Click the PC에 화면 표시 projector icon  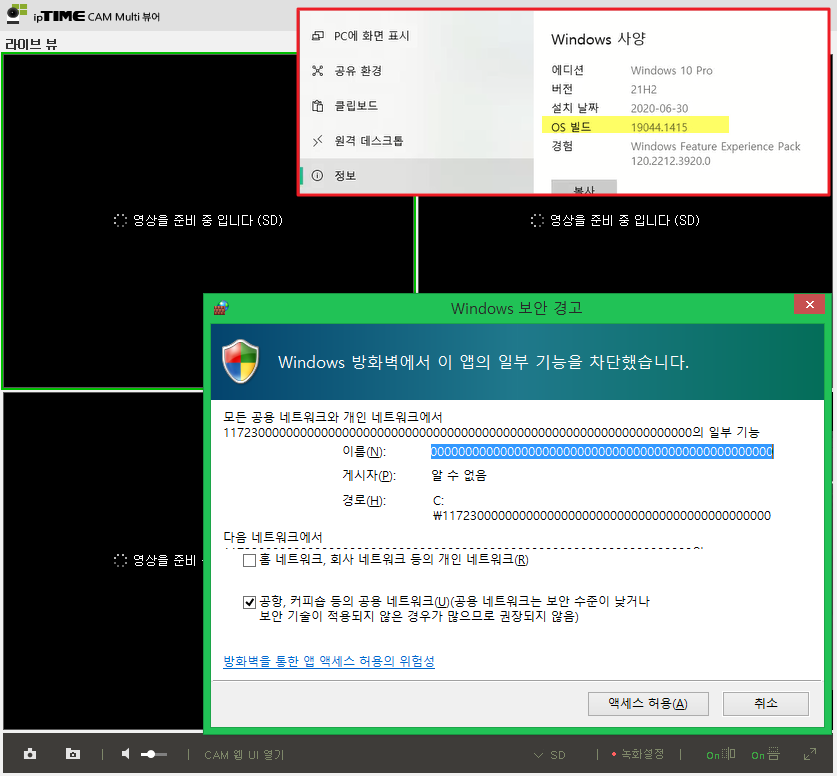click(318, 36)
